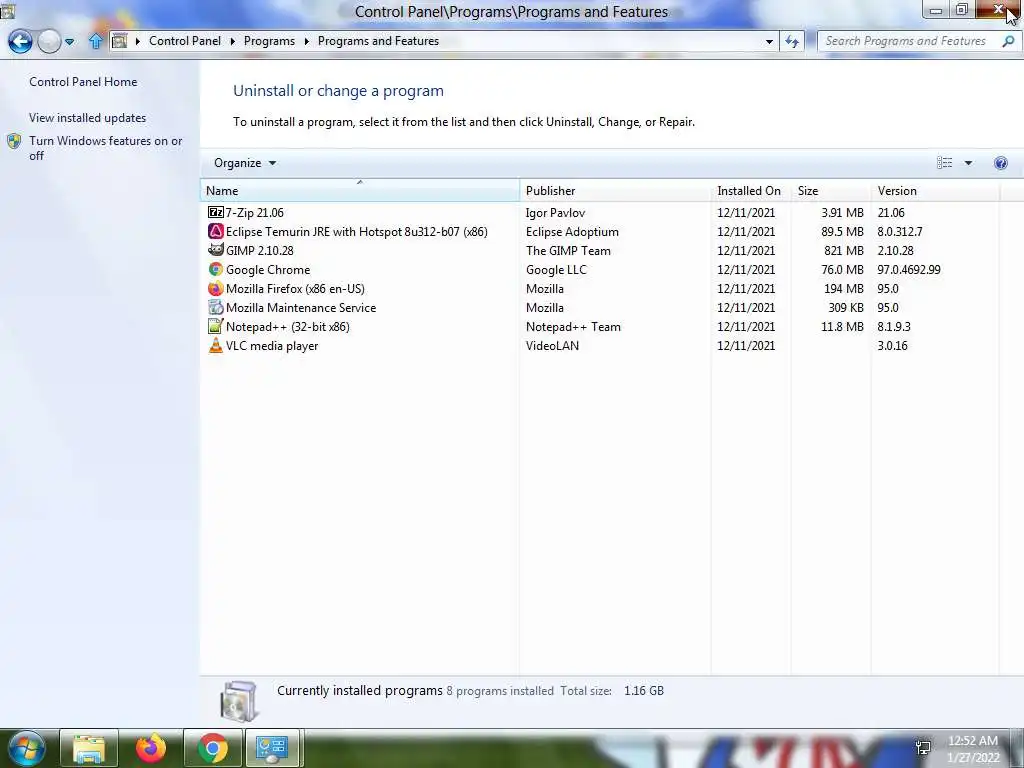Open File Explorer from the taskbar
Viewport: 1024px width, 768px height.
[89, 748]
